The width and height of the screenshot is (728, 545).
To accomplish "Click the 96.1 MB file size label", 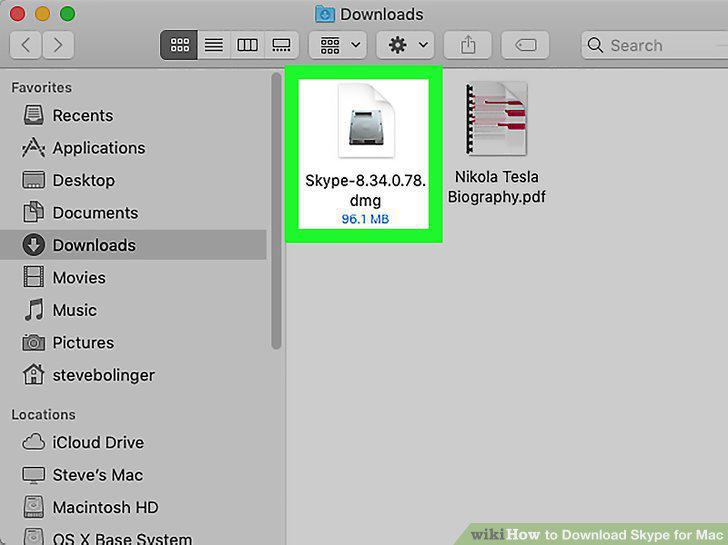I will pyautogui.click(x=365, y=219).
